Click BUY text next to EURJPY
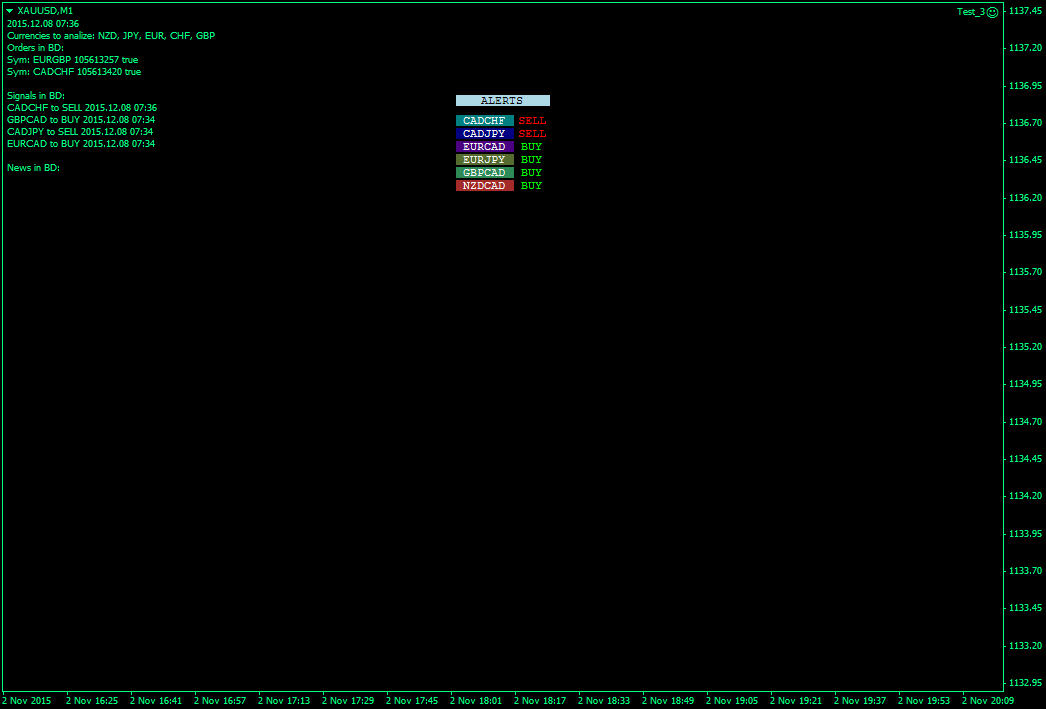 (x=531, y=159)
